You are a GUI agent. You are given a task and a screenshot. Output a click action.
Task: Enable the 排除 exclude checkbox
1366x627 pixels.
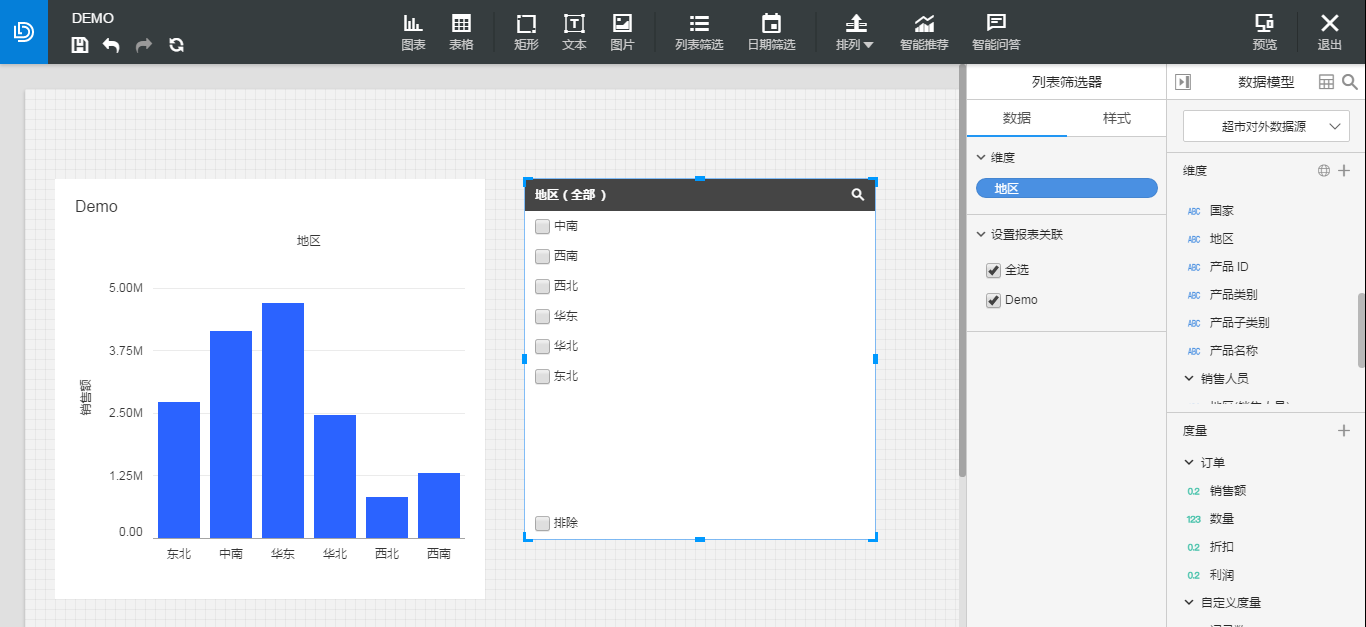click(542, 523)
